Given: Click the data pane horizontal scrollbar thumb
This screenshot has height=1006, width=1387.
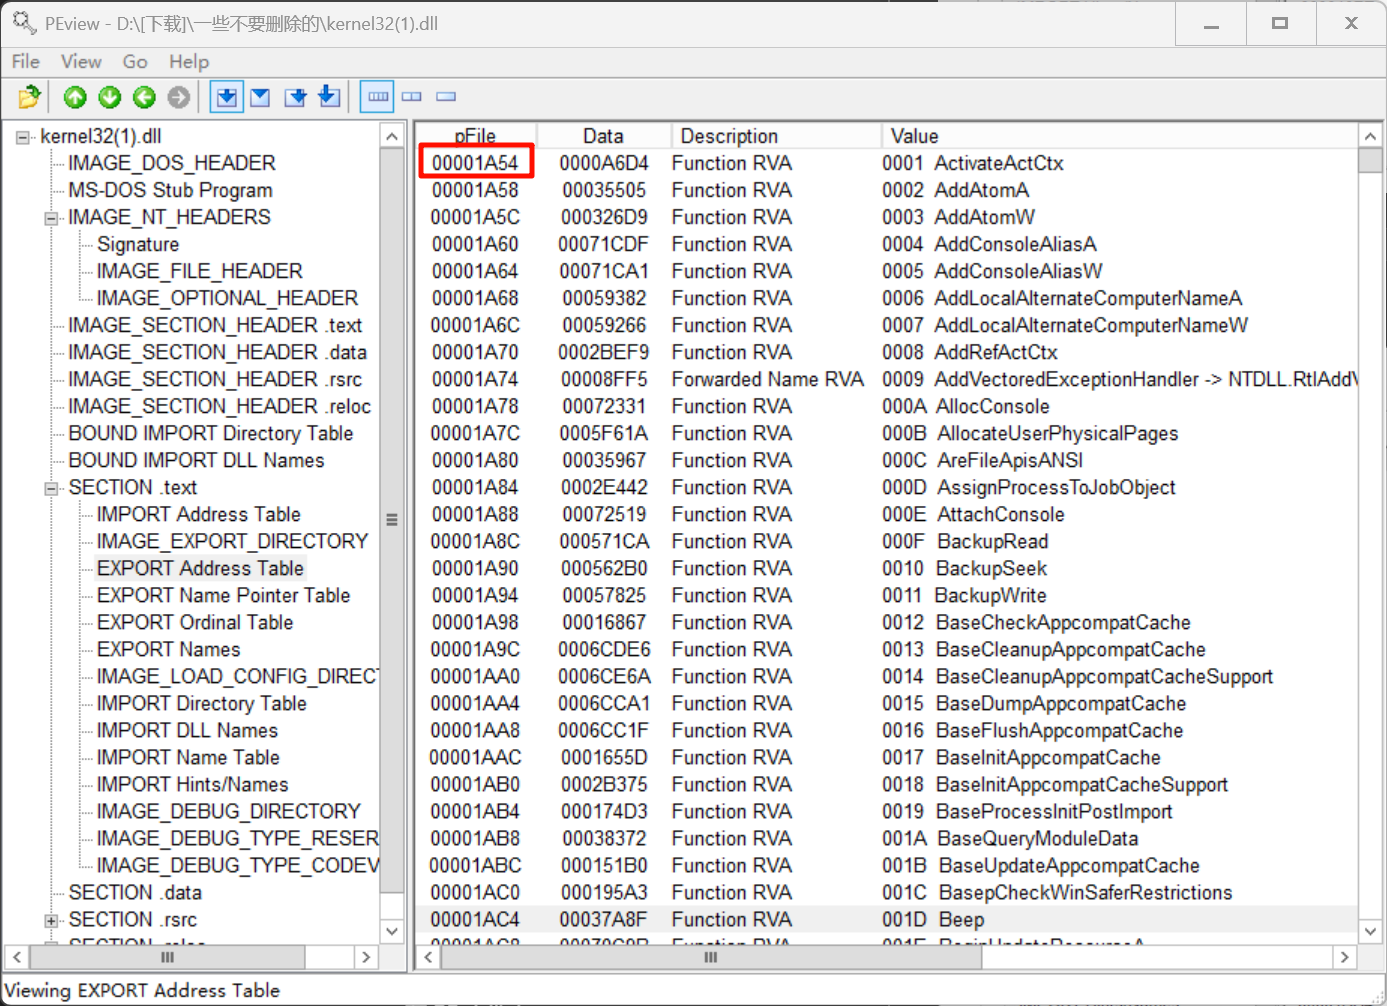Looking at the screenshot, I should (710, 957).
